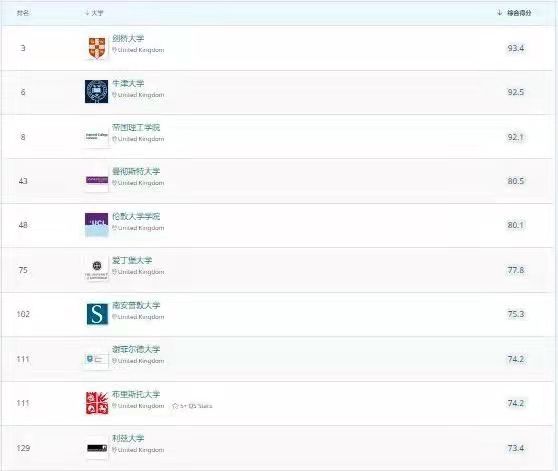Click the UCL purple logo
Image resolution: width=558 pixels, height=471 pixels.
pos(96,225)
